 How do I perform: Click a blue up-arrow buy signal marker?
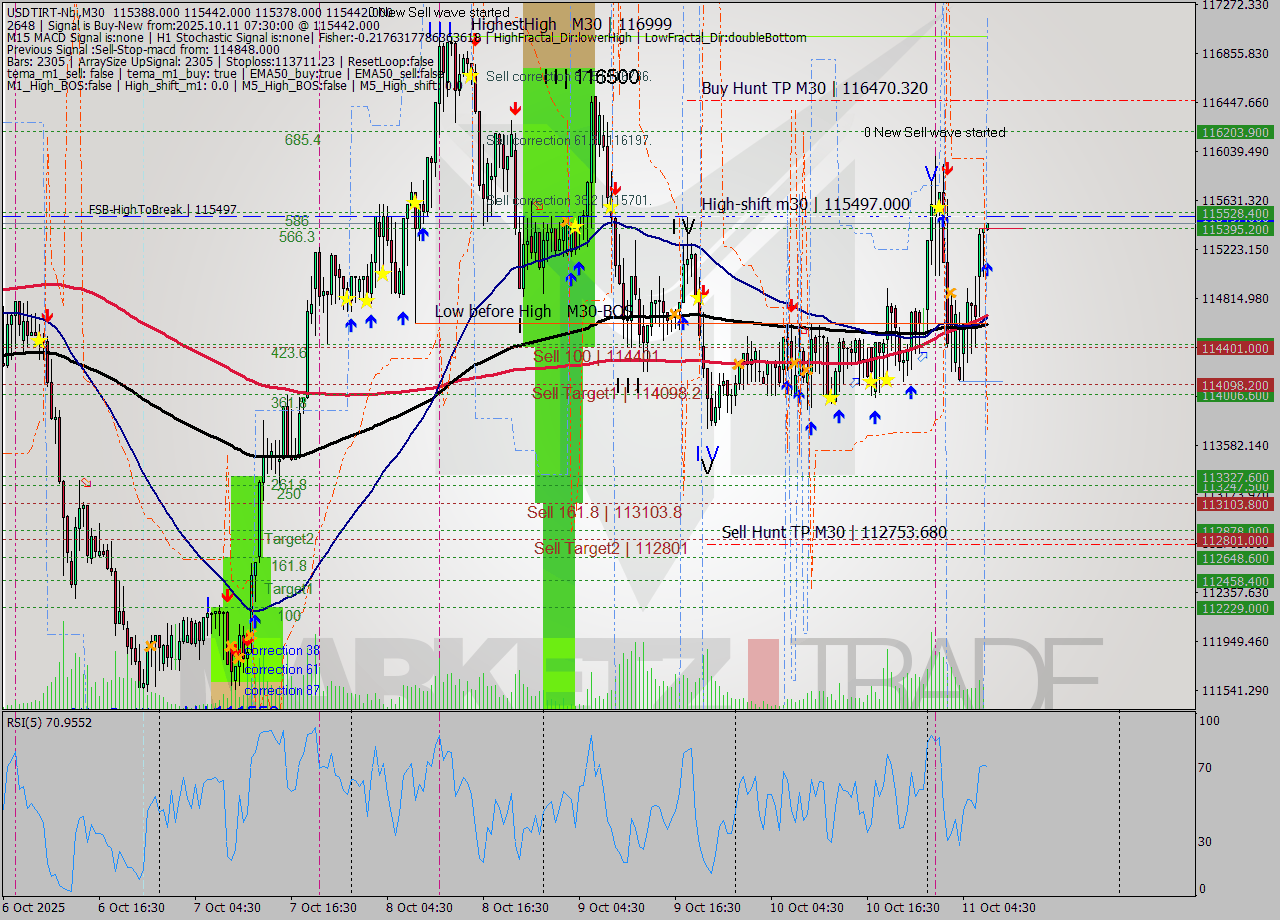pos(352,323)
